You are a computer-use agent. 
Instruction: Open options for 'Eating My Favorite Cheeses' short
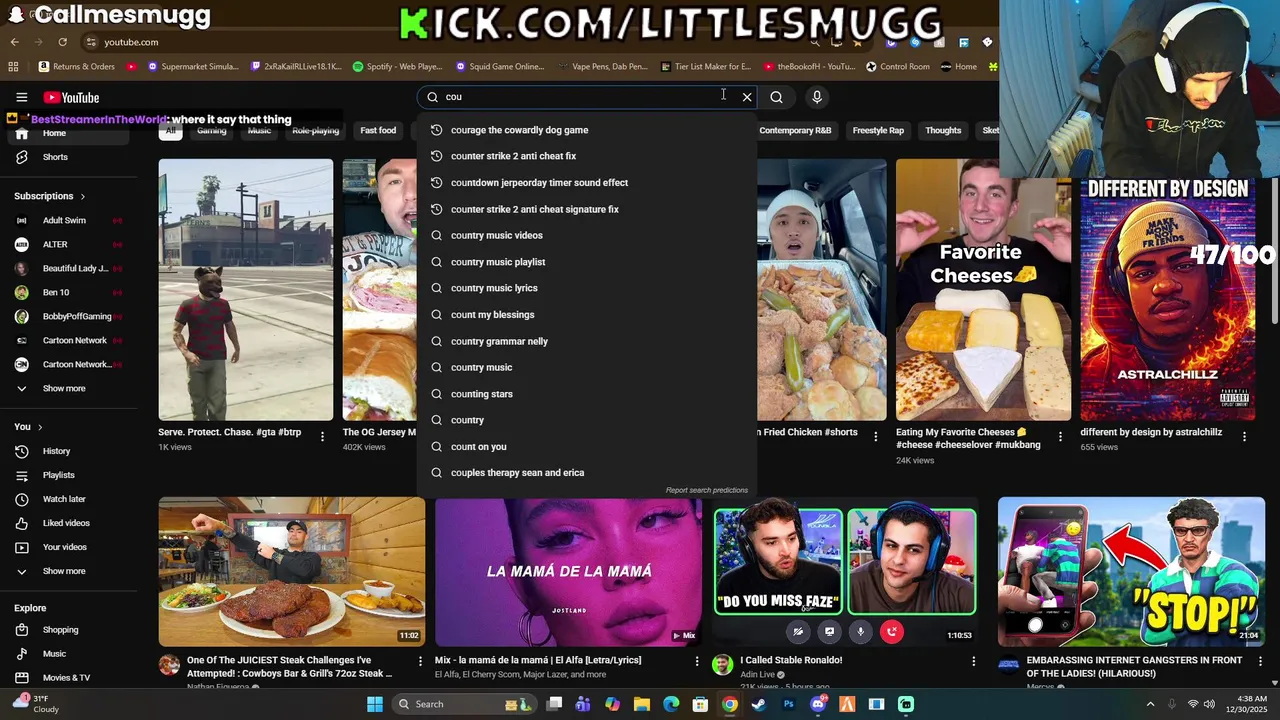1059,436
